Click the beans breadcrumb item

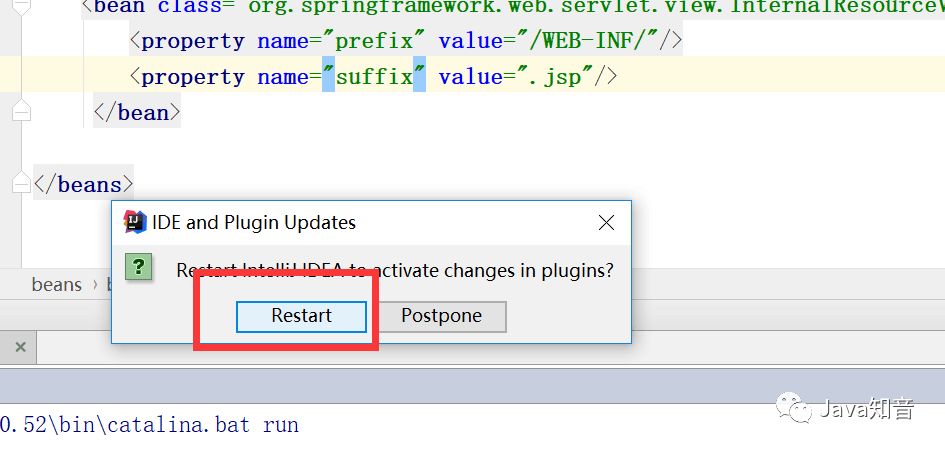click(x=57, y=284)
